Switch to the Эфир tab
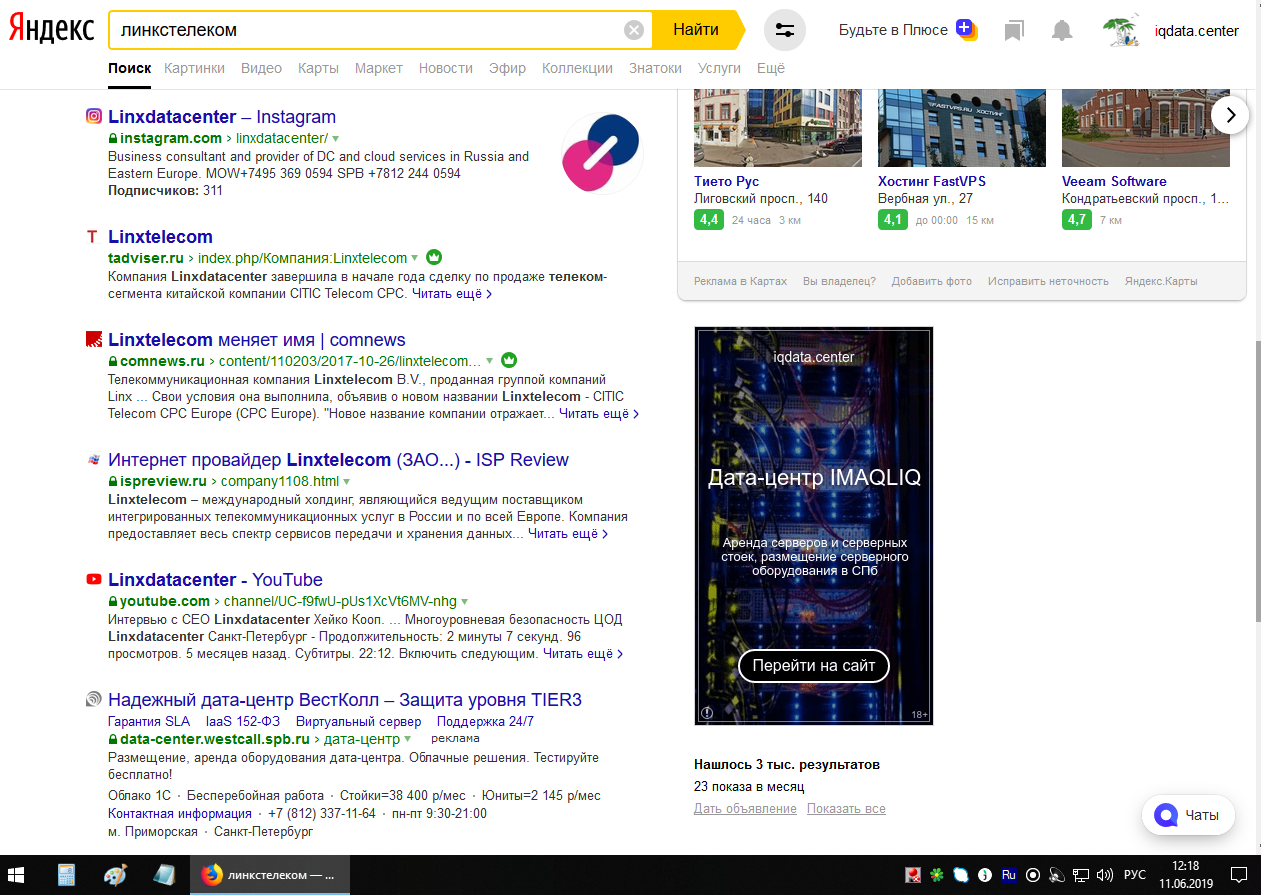Image resolution: width=1261 pixels, height=895 pixels. [507, 68]
